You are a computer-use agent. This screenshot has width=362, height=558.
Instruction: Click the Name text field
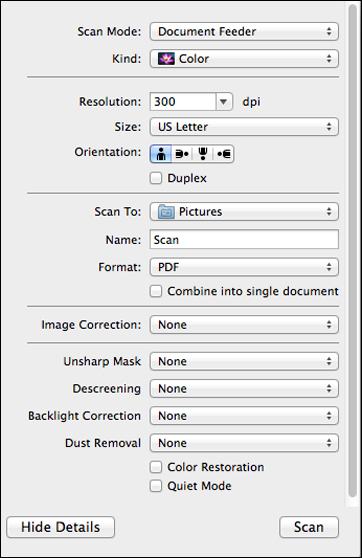coord(244,239)
